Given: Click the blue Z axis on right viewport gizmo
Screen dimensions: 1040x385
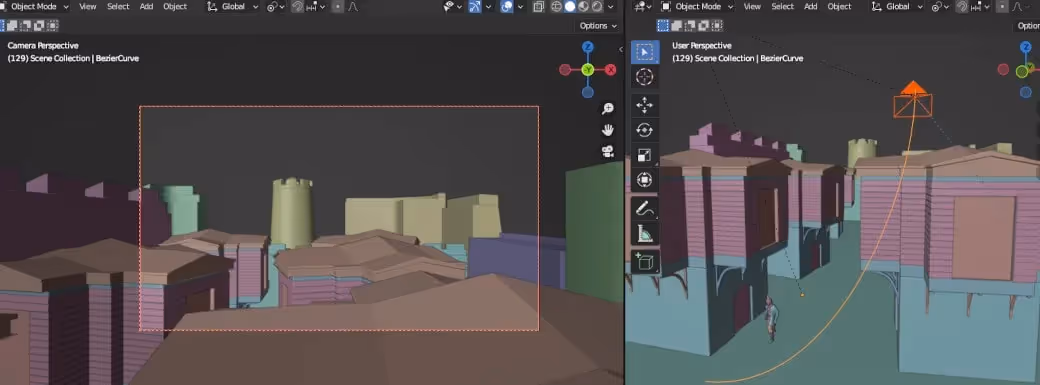Looking at the screenshot, I should pyautogui.click(x=1025, y=47).
